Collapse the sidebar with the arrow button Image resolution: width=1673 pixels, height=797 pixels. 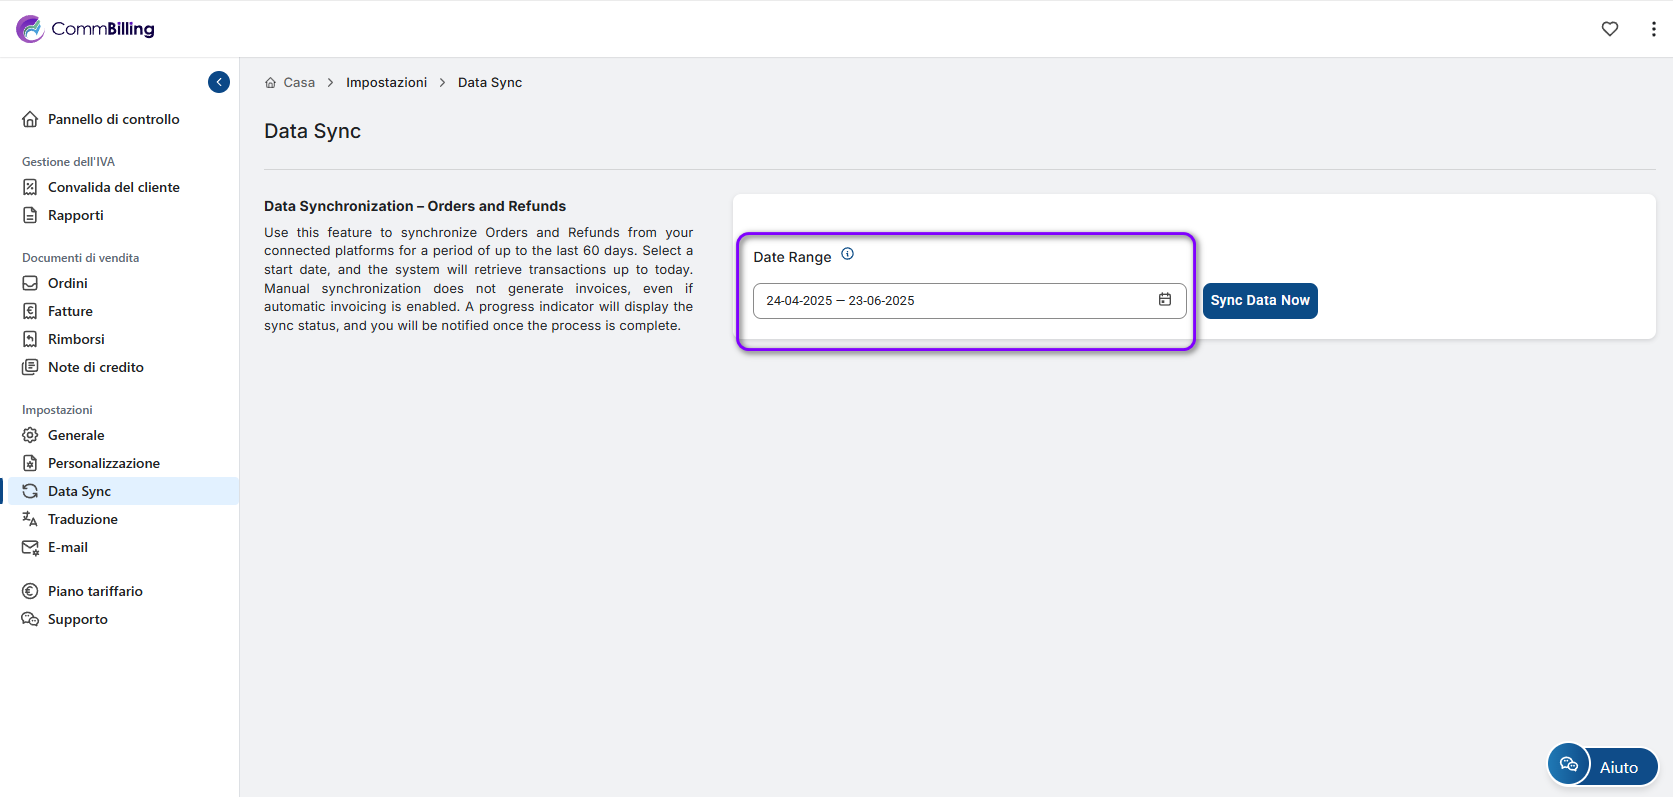(219, 82)
